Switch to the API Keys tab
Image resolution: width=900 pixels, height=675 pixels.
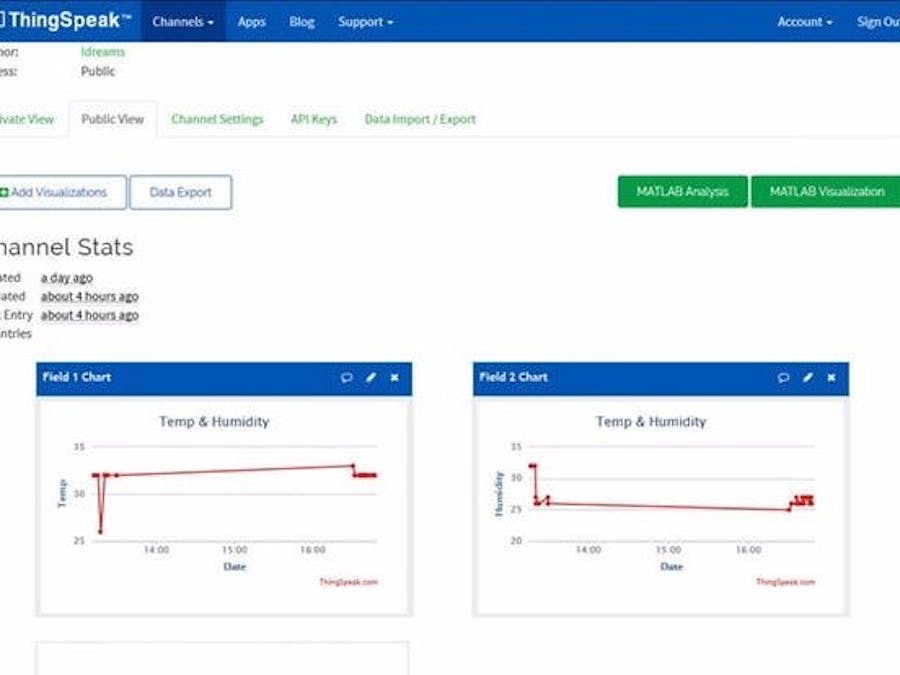(314, 118)
